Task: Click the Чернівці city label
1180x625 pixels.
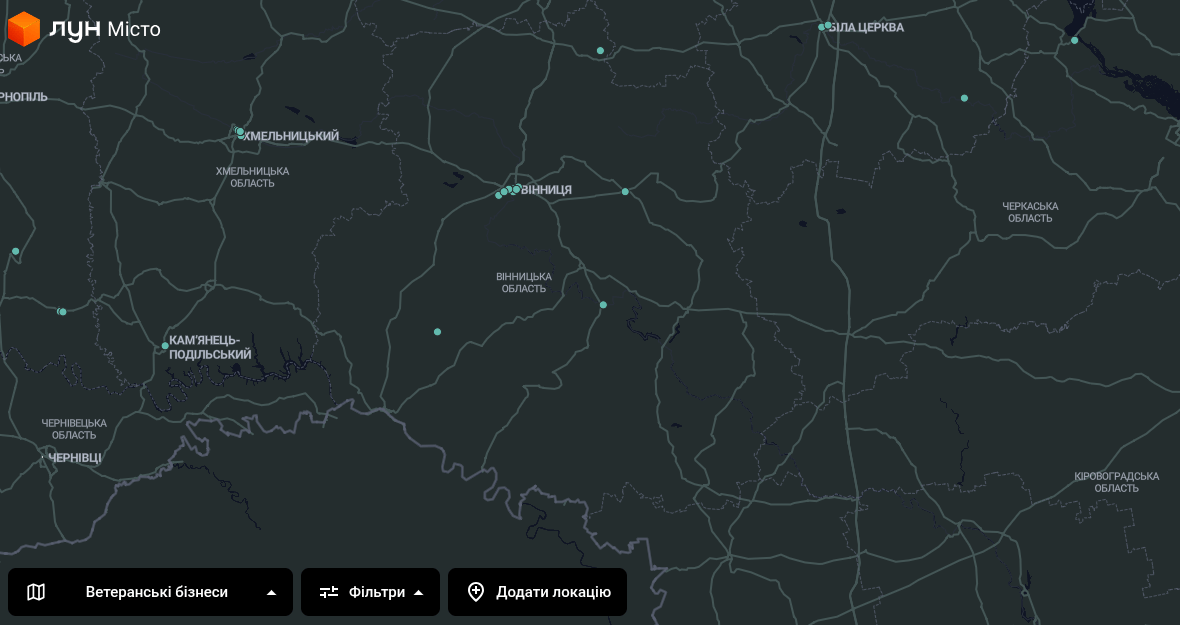Action: pos(75,458)
